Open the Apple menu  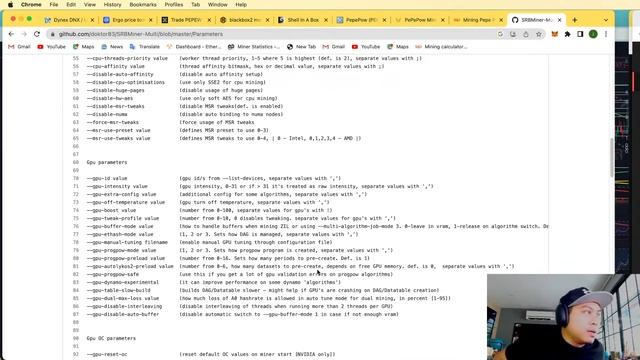10,4
